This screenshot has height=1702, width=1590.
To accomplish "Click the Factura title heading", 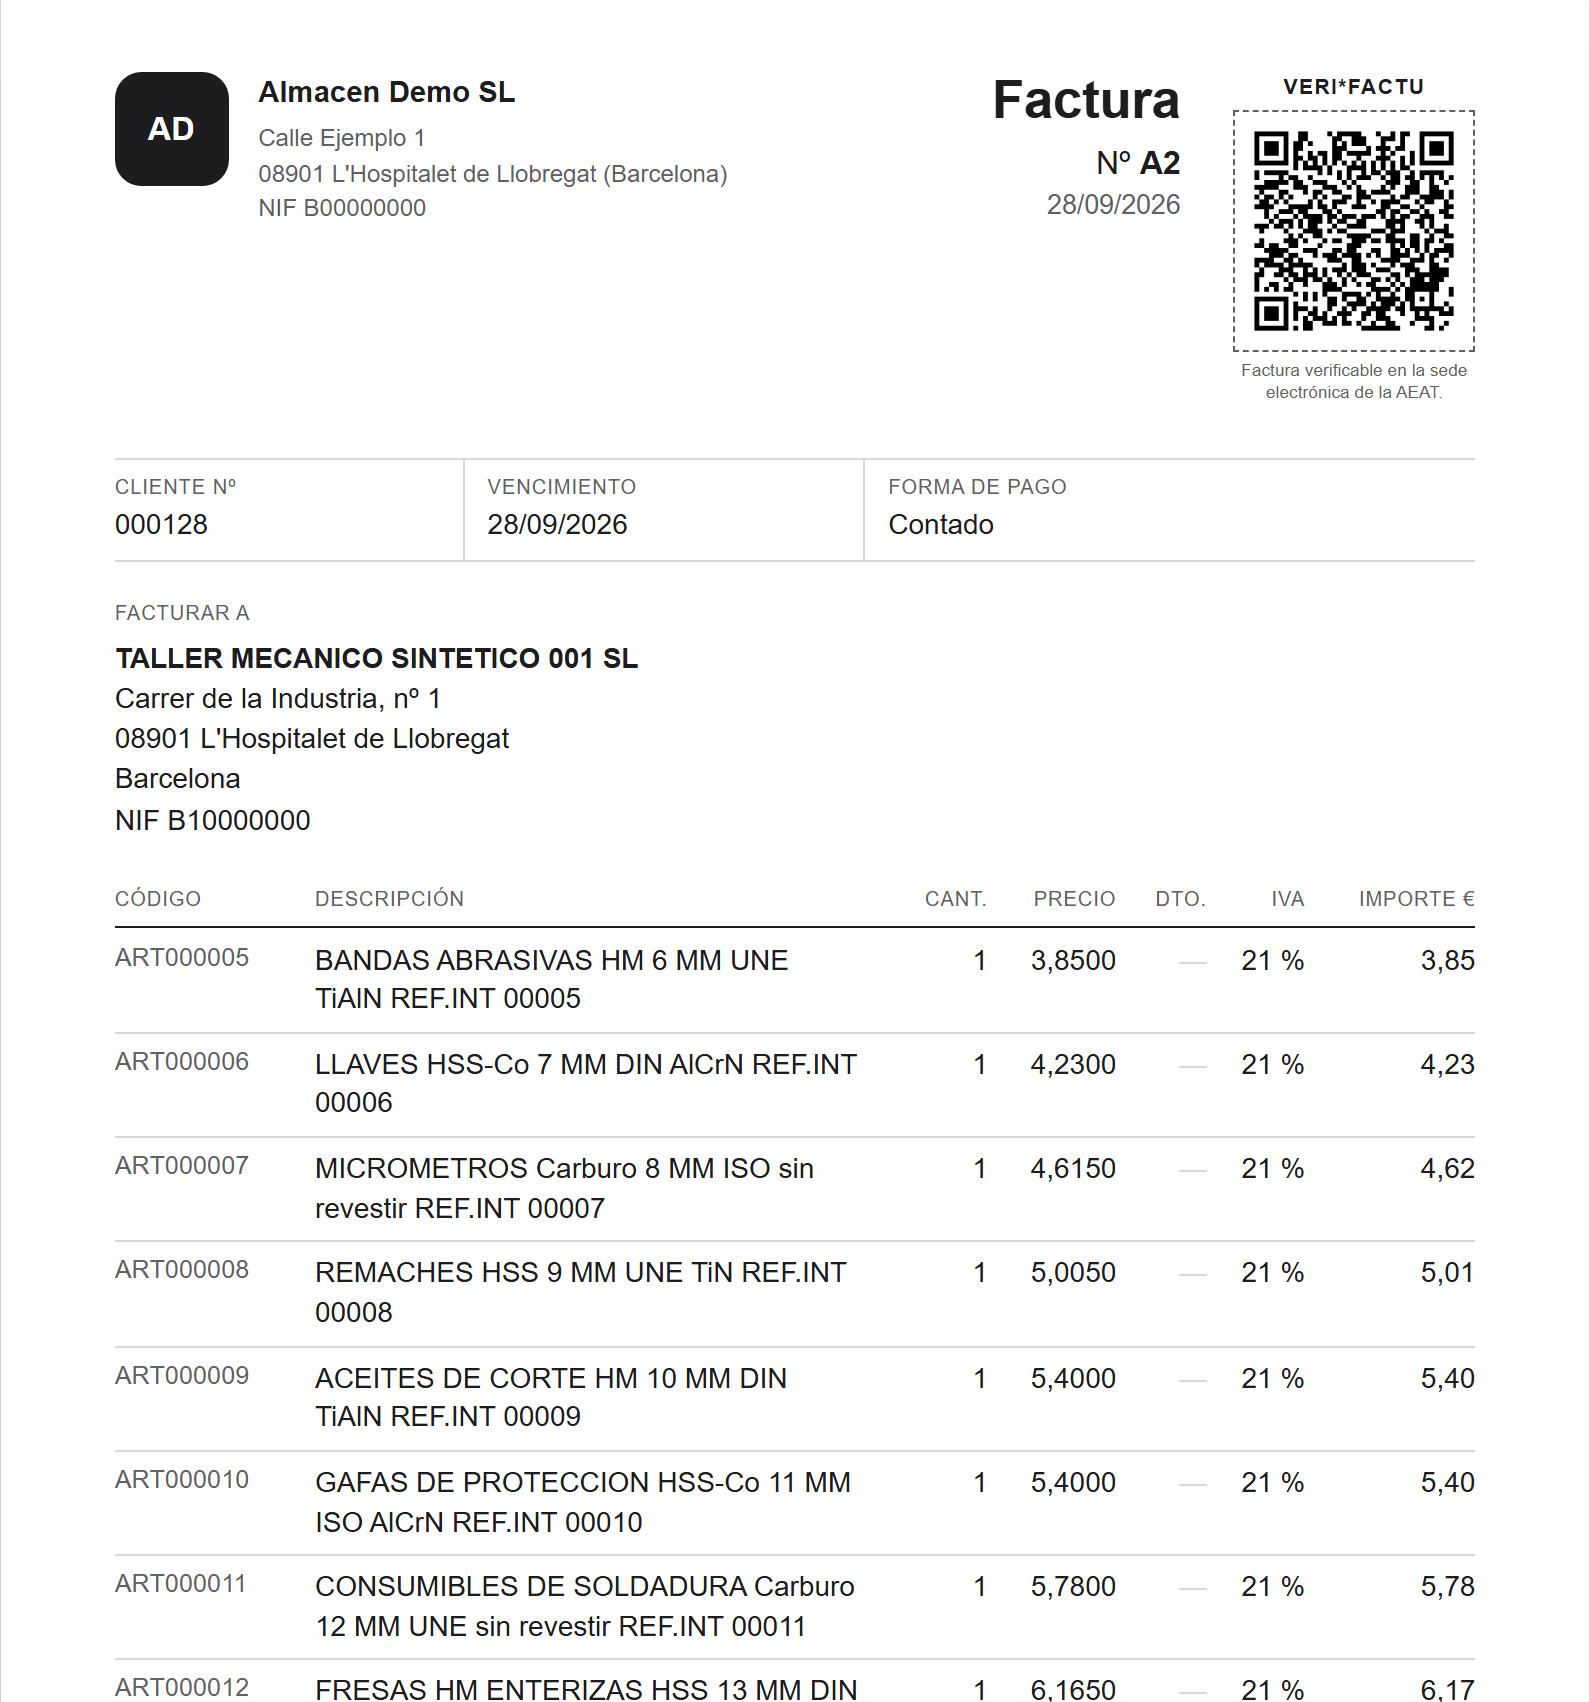I will pos(1086,100).
